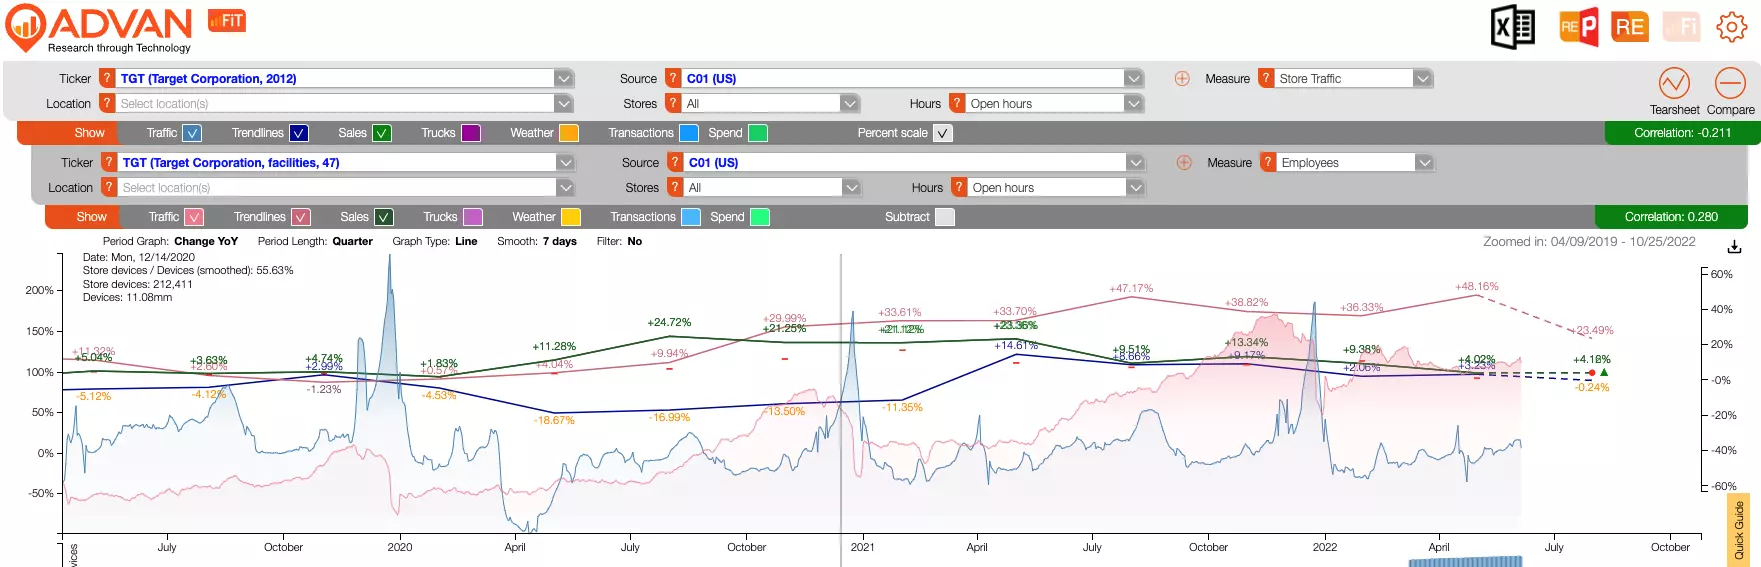Click the orange RE icon
1761x567 pixels.
(x=1630, y=27)
